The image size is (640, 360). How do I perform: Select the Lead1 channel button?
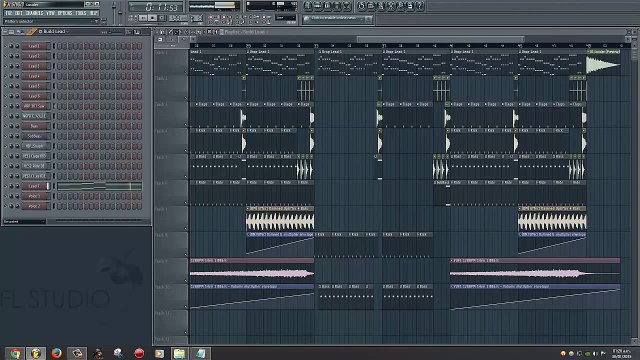[x=36, y=46]
